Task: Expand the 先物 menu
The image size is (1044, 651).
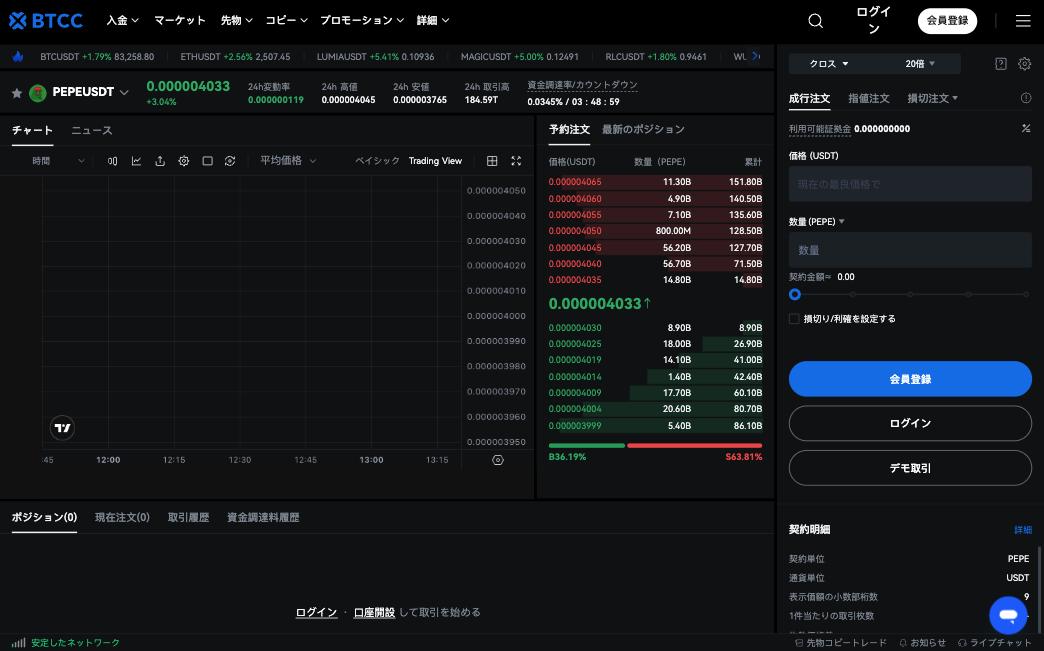Action: tap(237, 21)
